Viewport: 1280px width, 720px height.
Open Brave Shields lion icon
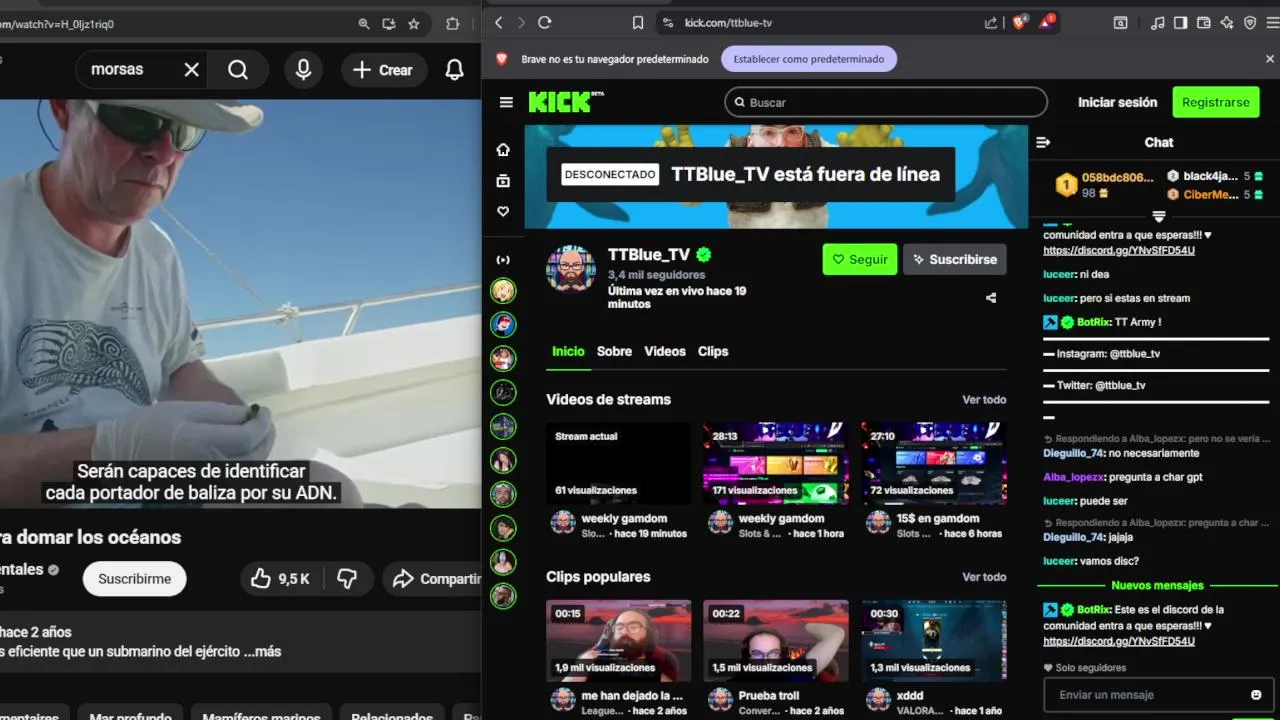pos(1020,22)
